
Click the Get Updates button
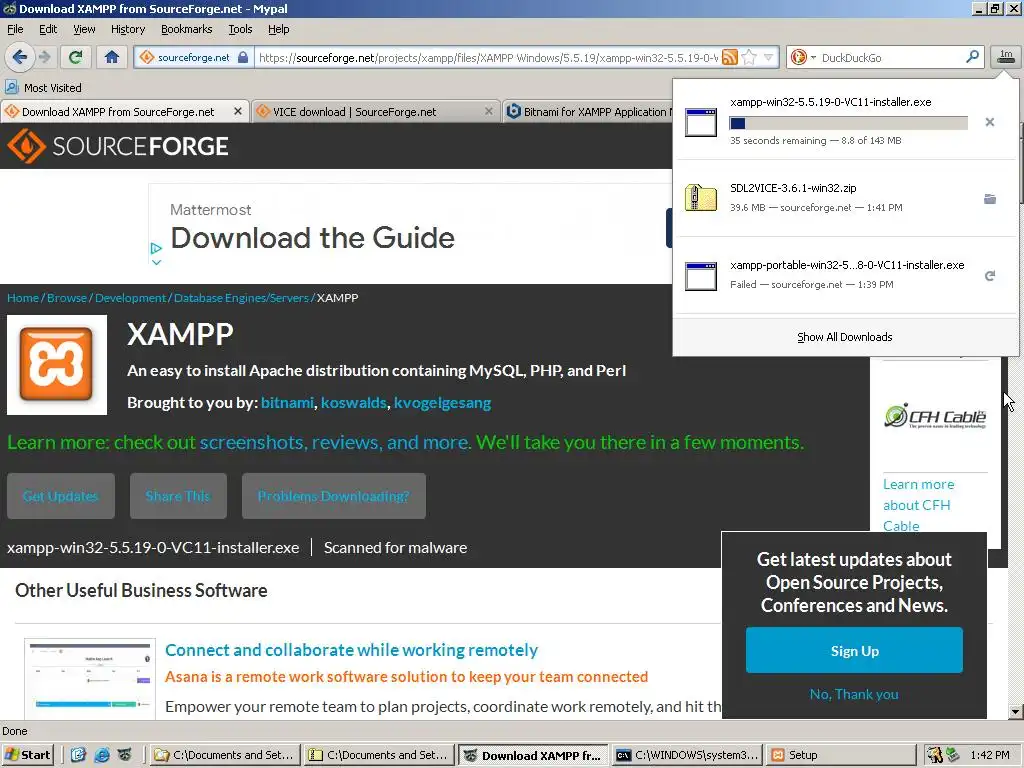(x=61, y=496)
